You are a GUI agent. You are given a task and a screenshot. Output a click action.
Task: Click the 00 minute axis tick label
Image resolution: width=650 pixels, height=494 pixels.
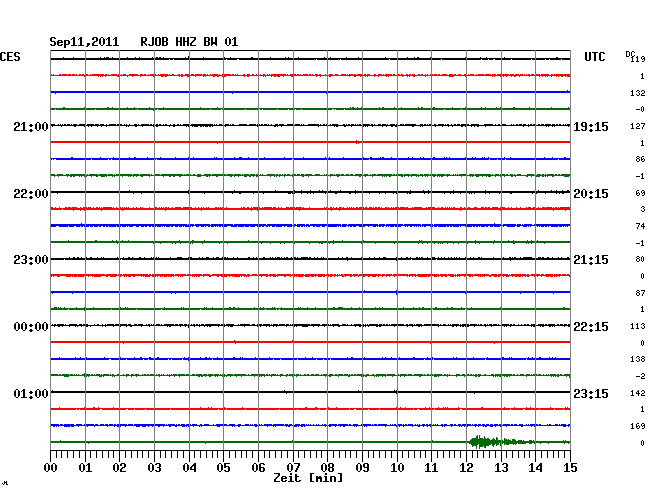click(51, 467)
